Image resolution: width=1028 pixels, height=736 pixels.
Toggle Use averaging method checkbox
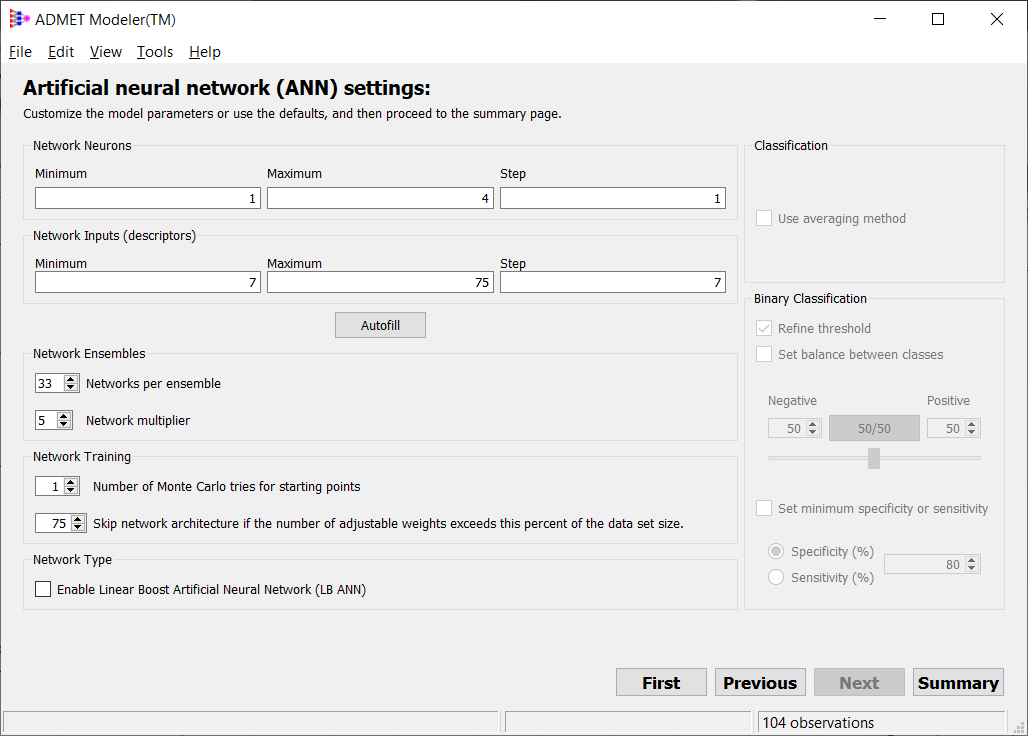764,218
